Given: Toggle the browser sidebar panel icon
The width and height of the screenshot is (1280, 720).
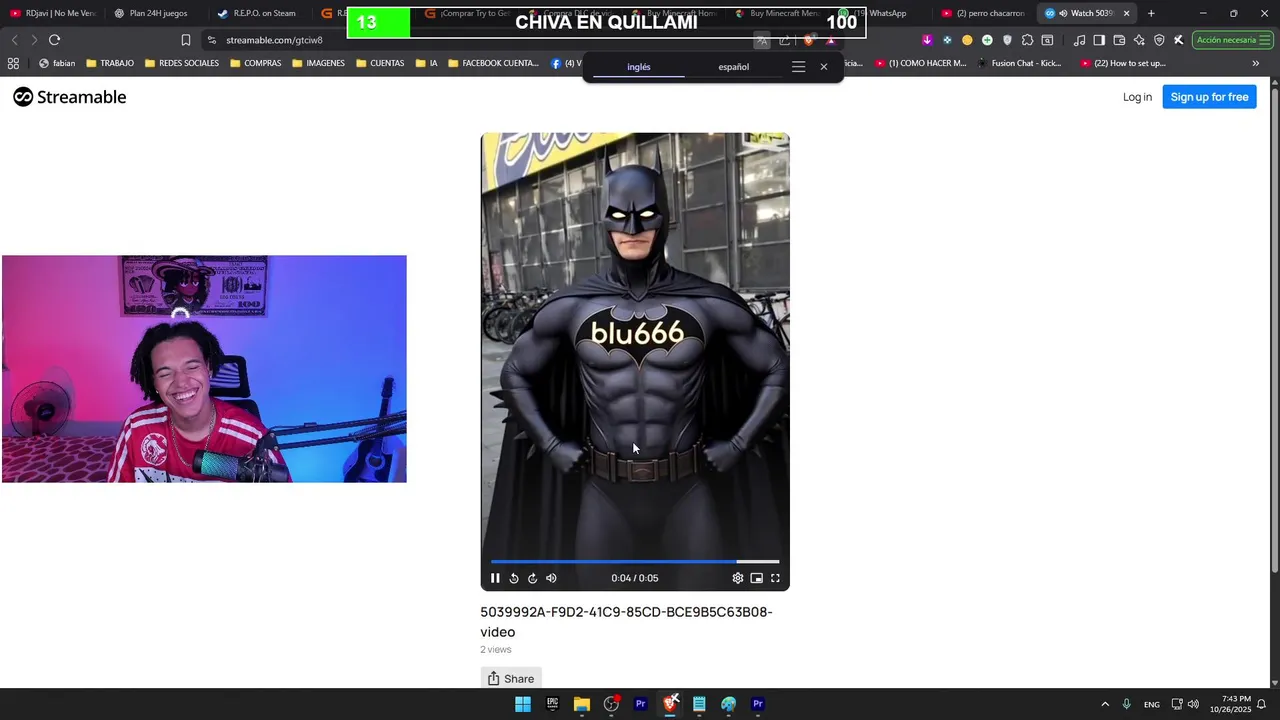Looking at the screenshot, I should click(1099, 40).
